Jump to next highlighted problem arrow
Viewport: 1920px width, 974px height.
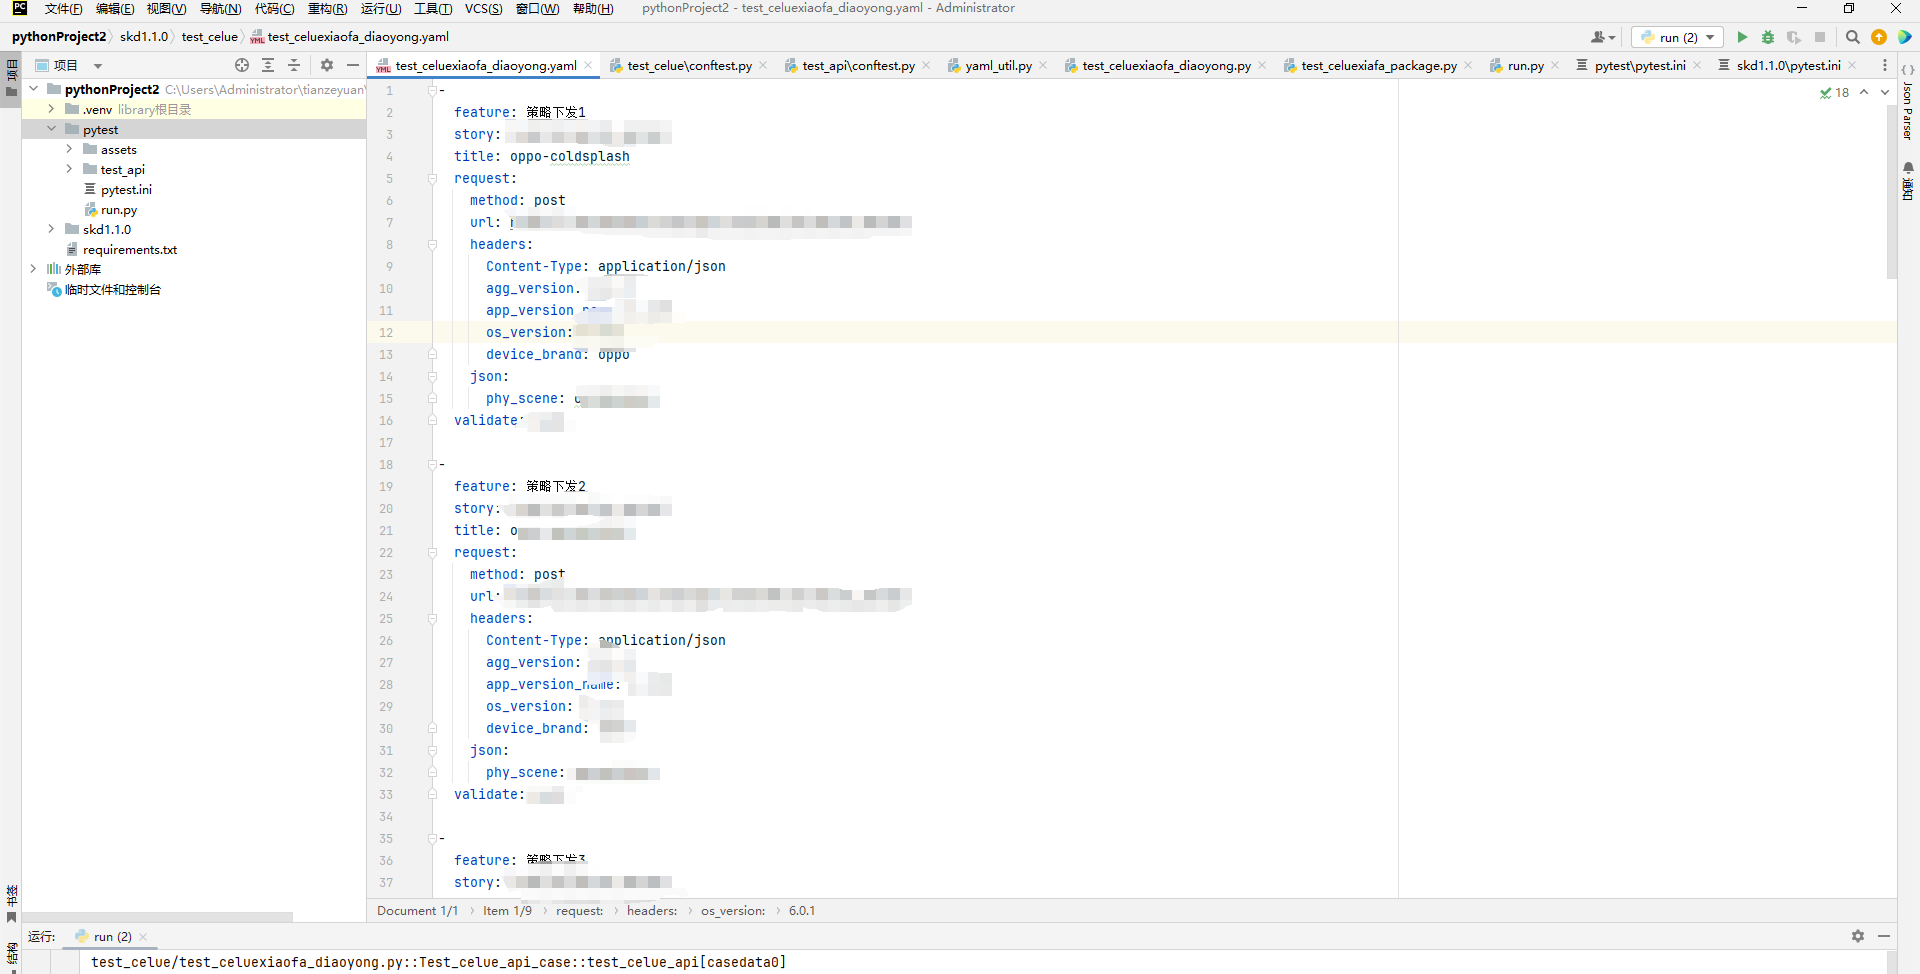[x=1885, y=92]
